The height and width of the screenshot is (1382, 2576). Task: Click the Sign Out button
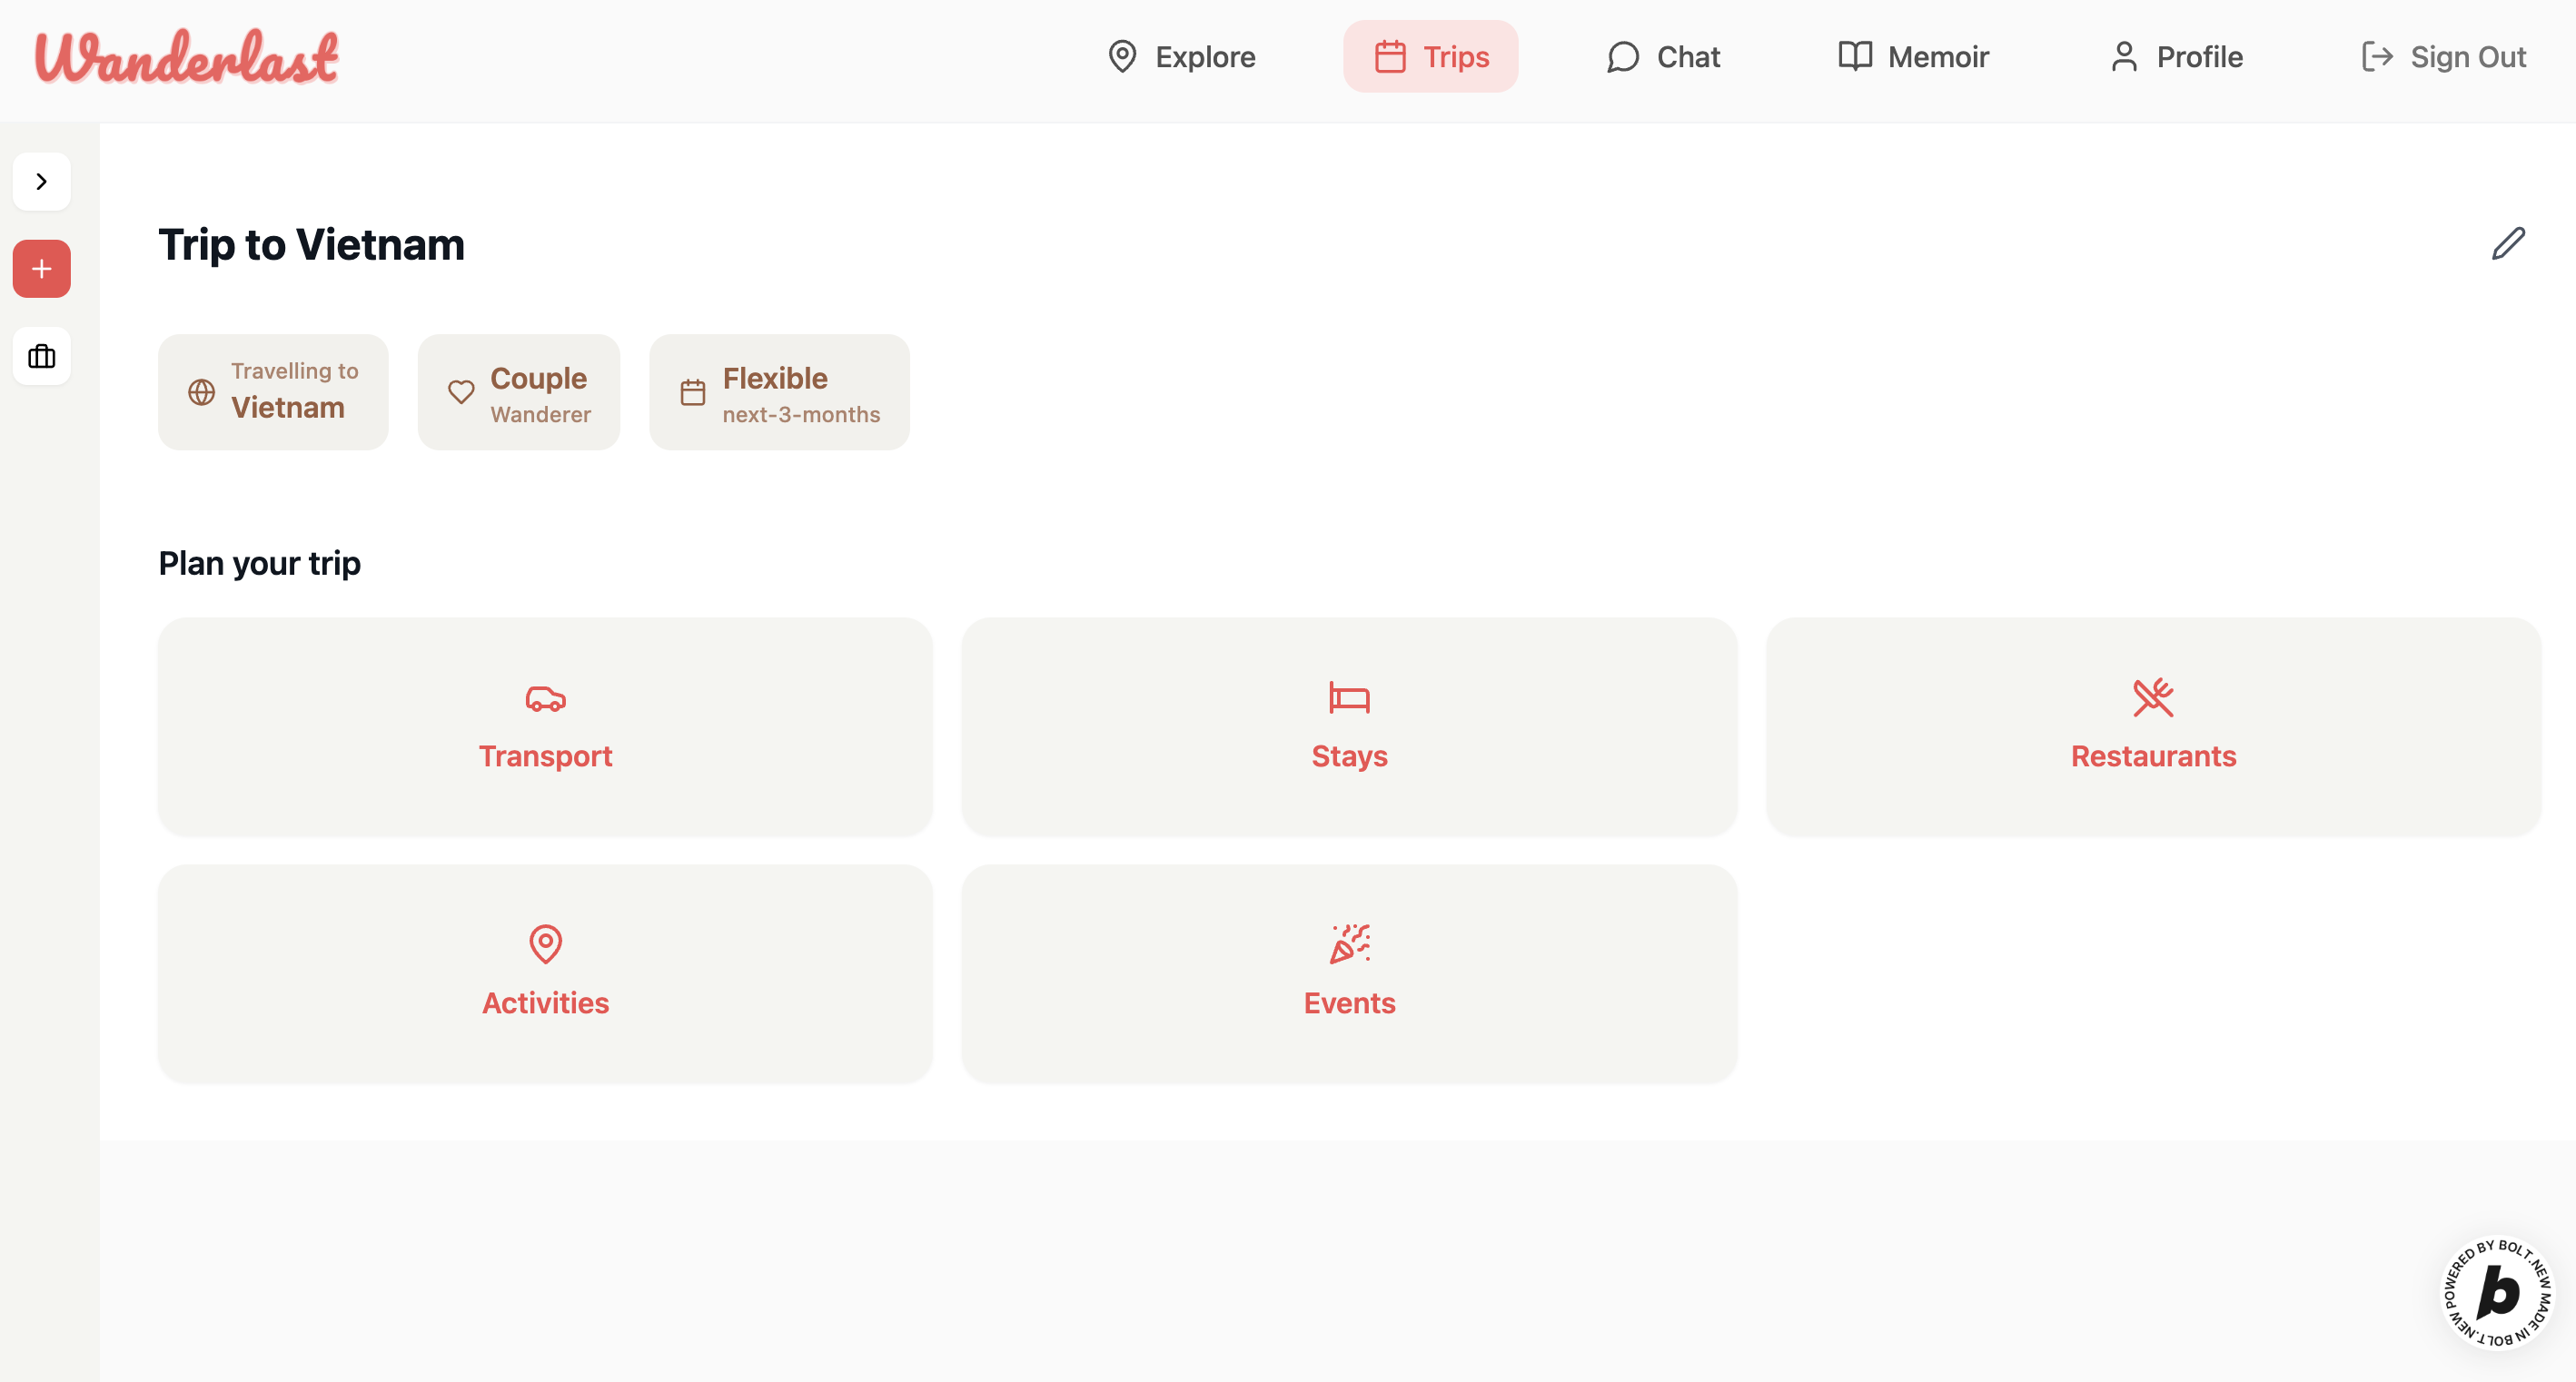point(2443,57)
